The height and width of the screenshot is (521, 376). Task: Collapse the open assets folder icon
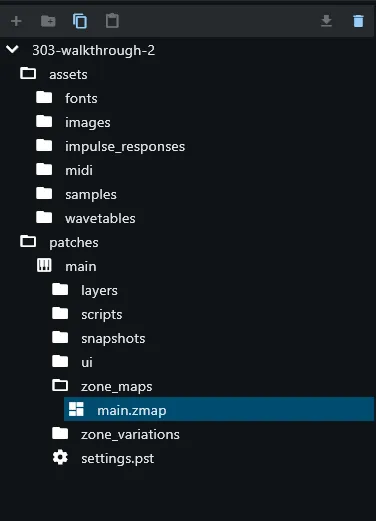tap(28, 74)
